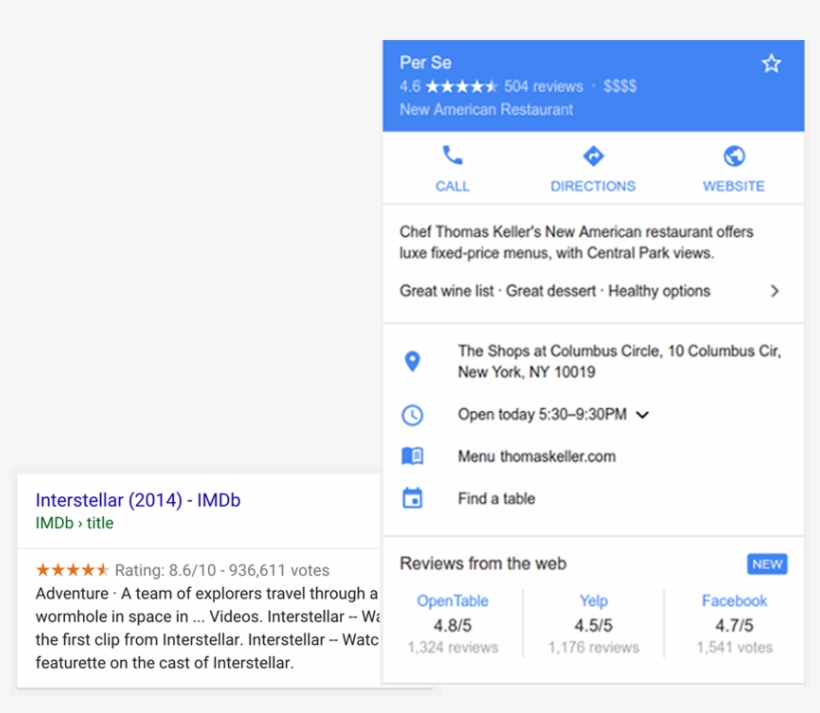Click the Per Se title
The width and height of the screenshot is (820, 713).
[425, 62]
